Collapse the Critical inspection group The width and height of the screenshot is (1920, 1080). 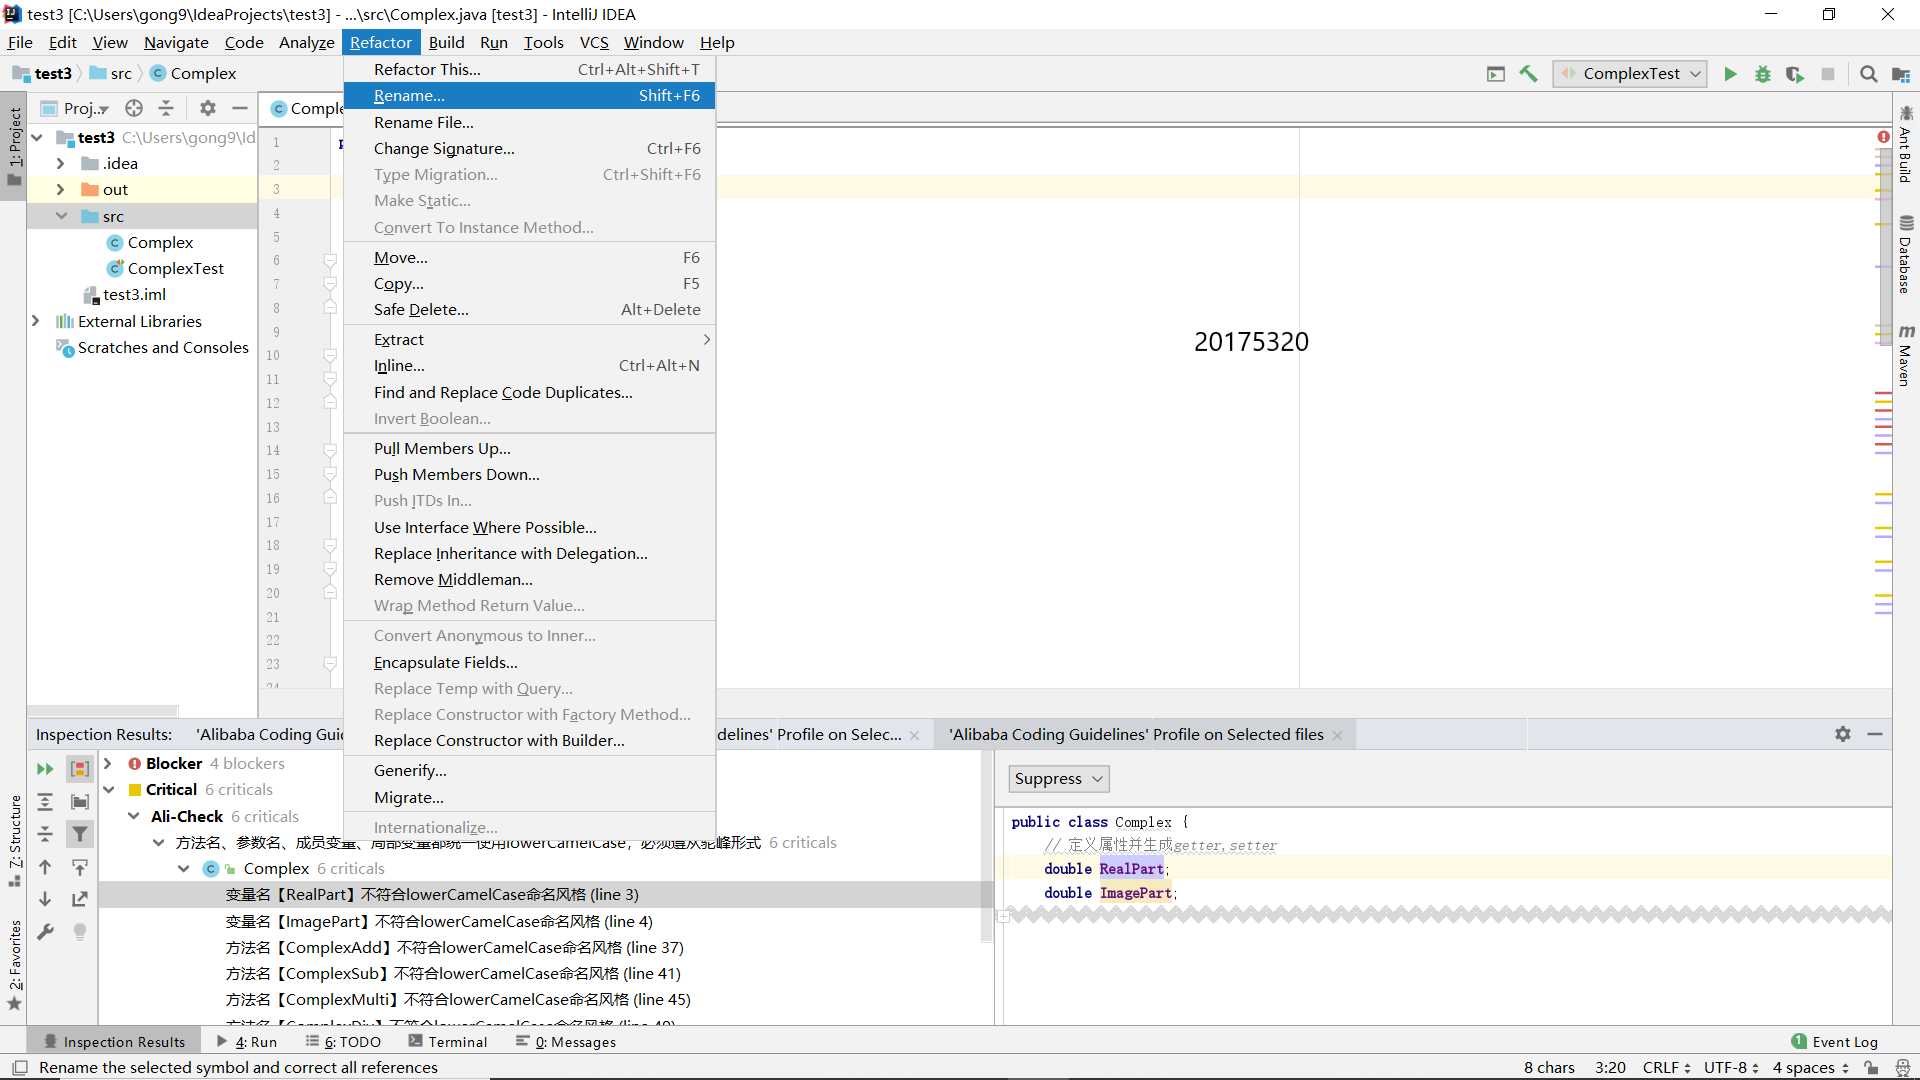[108, 790]
